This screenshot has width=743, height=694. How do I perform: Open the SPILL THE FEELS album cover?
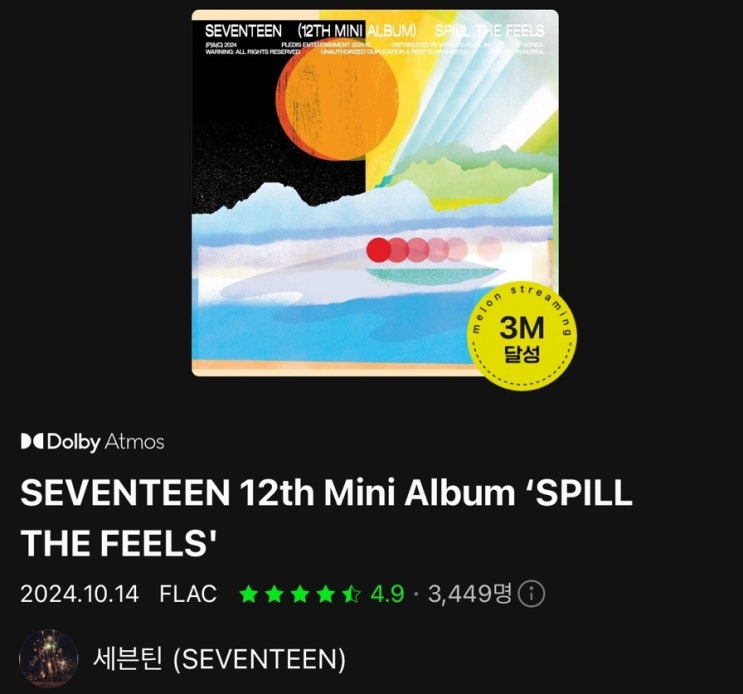tap(375, 193)
